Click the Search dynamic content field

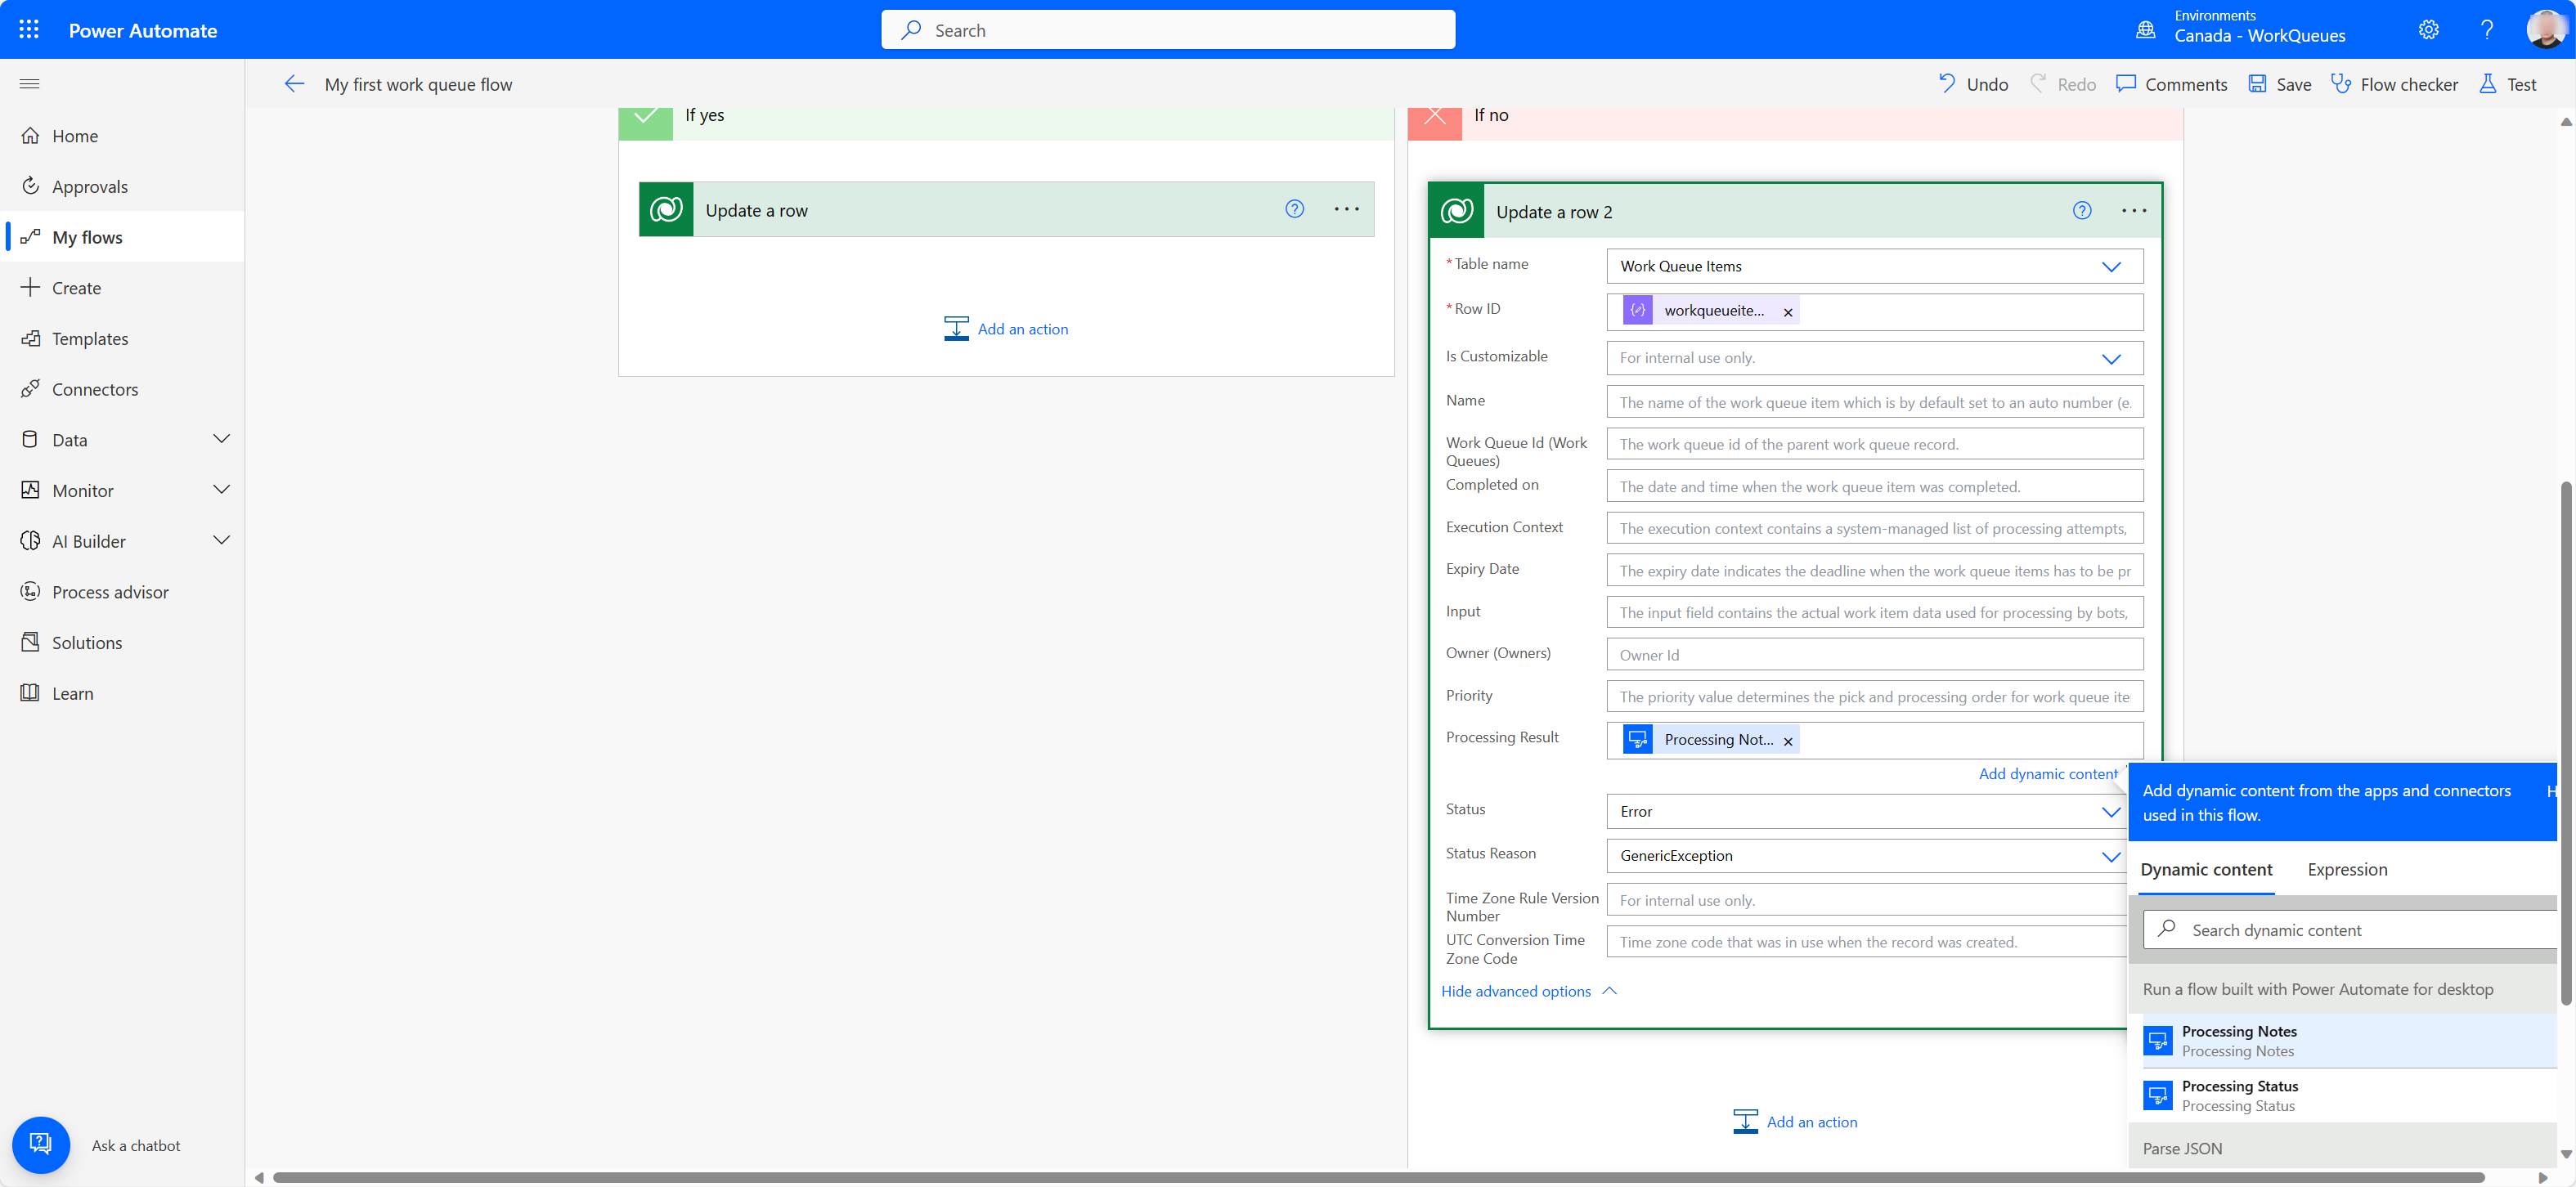2351,929
